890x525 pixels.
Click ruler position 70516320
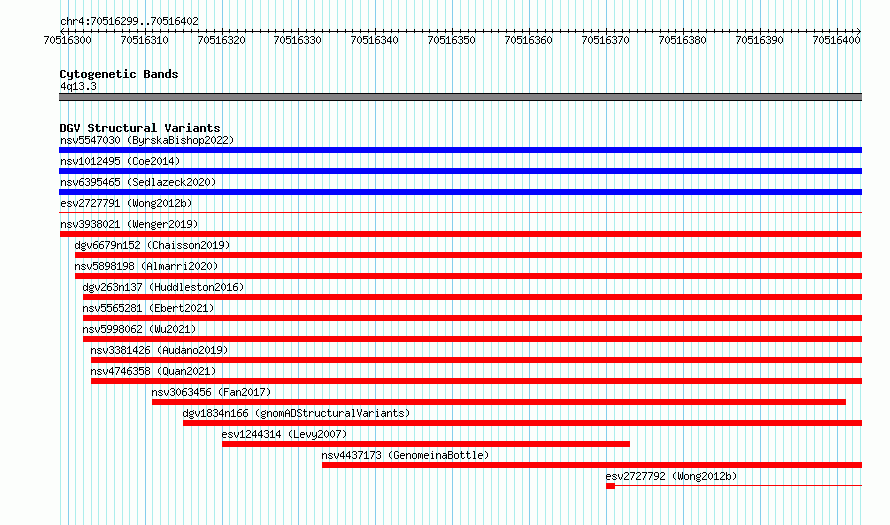point(221,40)
